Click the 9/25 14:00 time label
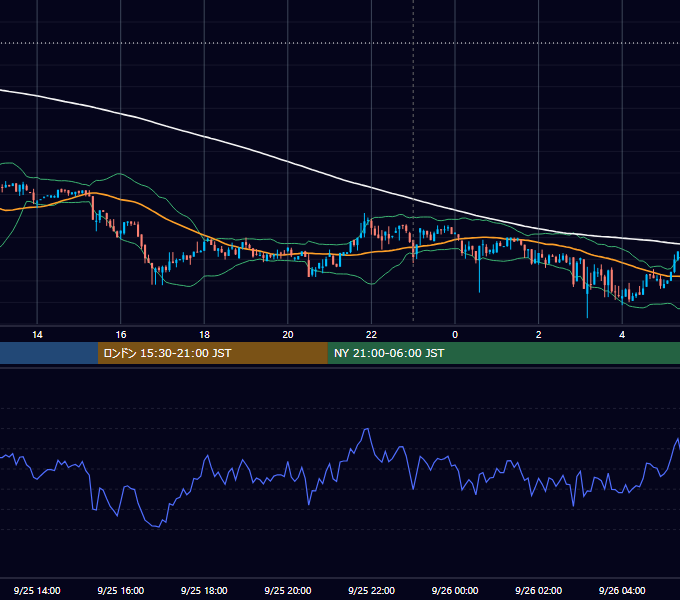 (37, 590)
